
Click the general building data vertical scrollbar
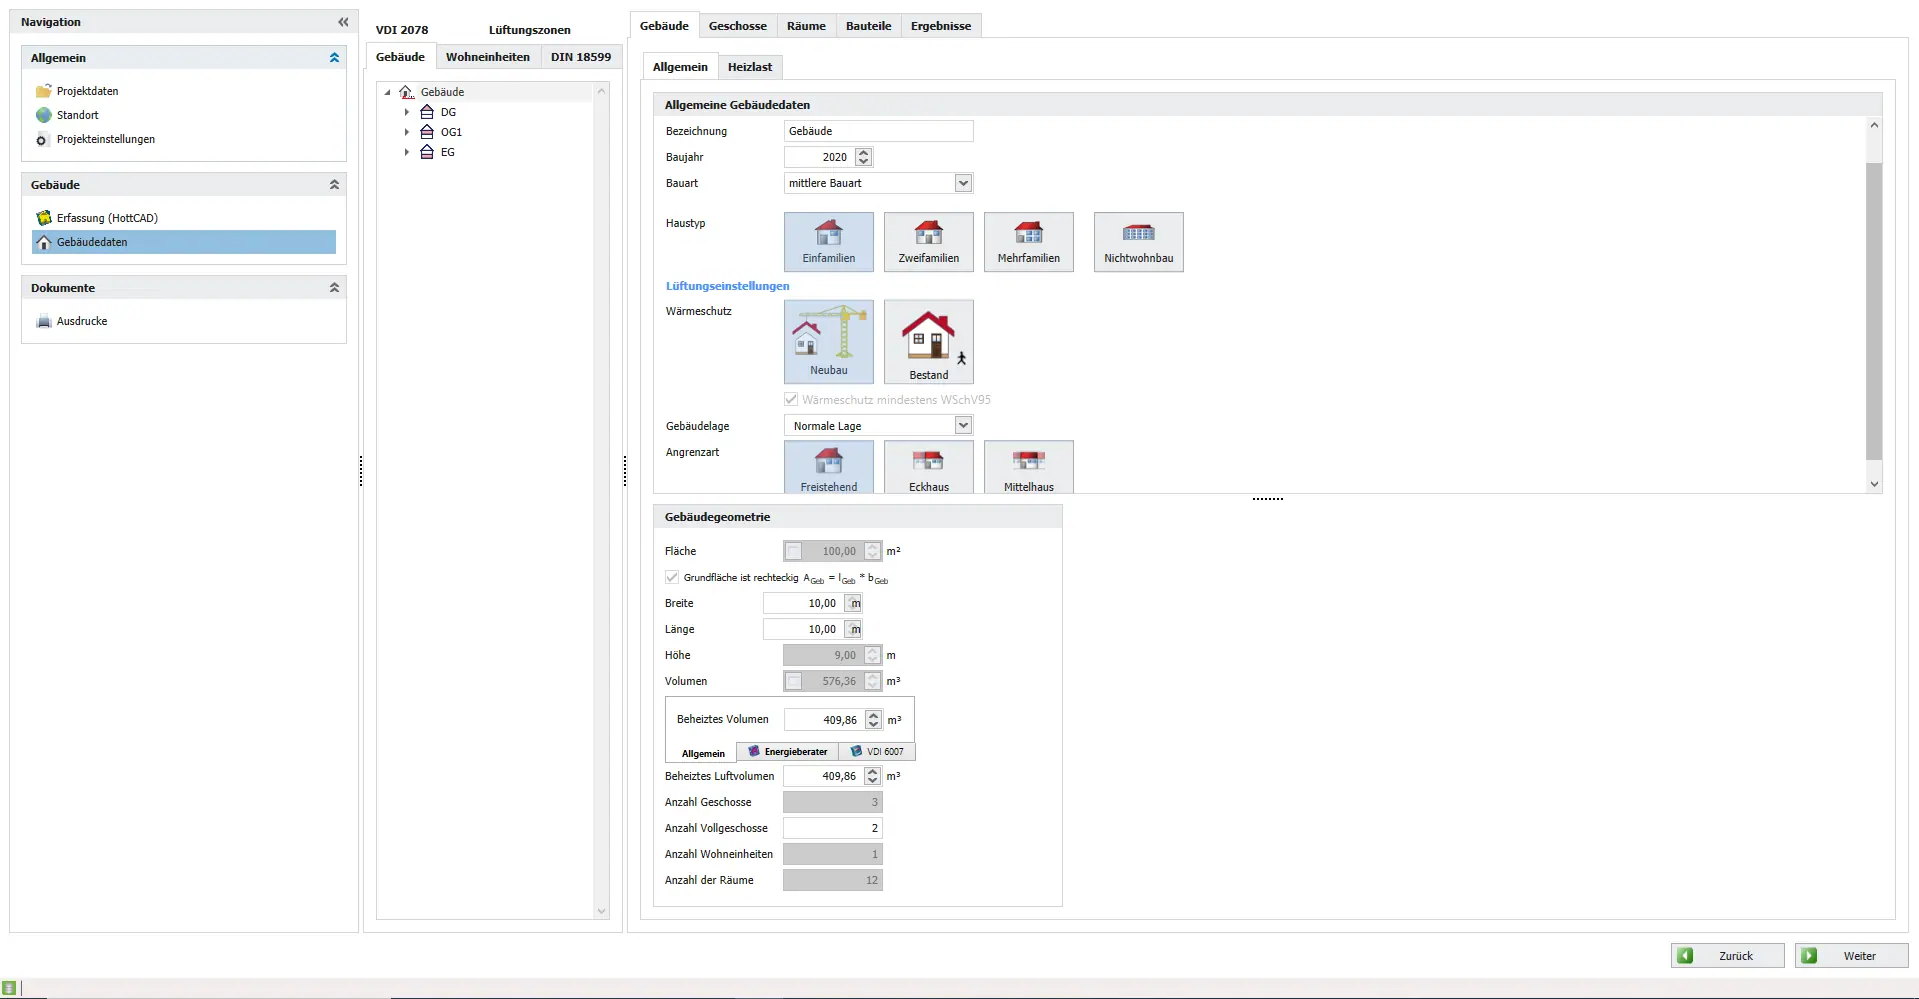pos(1874,310)
